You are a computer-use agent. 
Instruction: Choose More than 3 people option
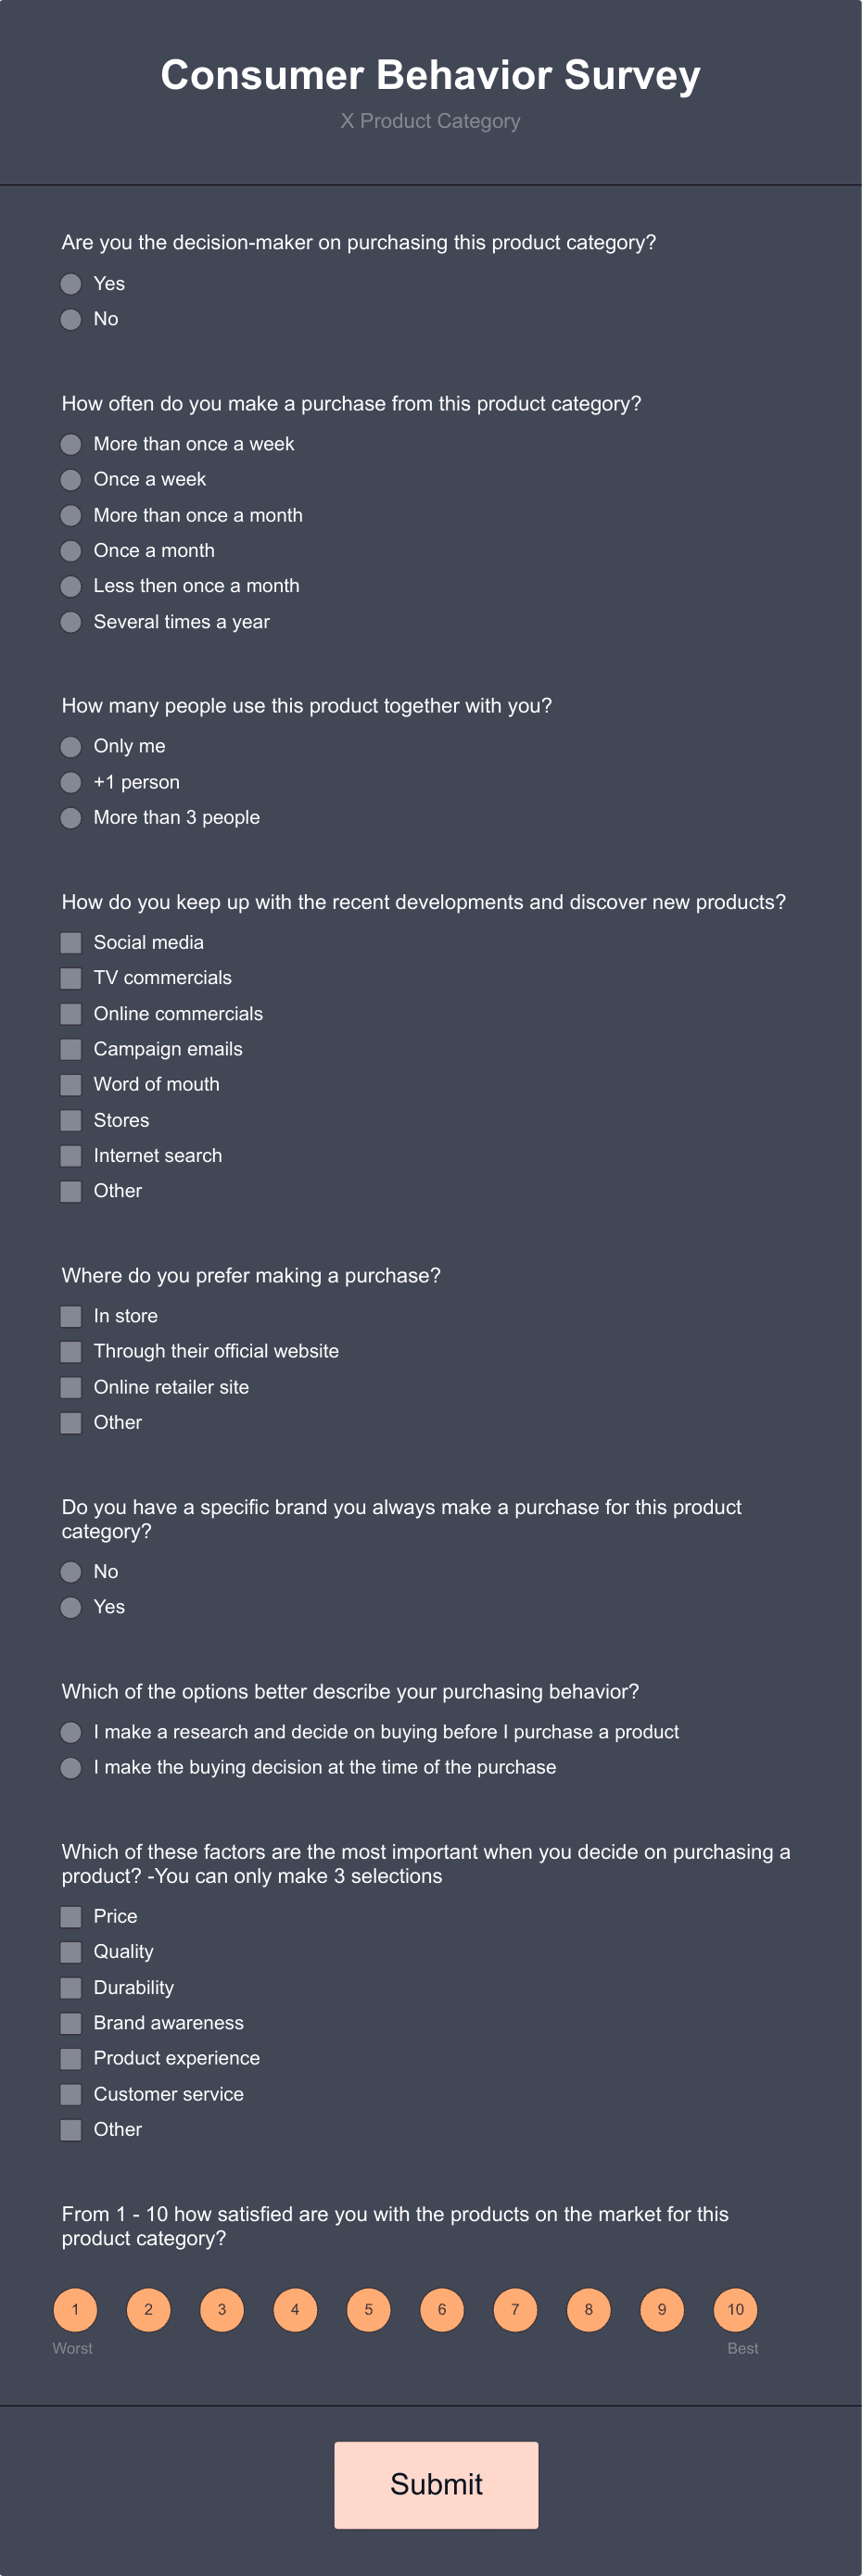point(71,817)
